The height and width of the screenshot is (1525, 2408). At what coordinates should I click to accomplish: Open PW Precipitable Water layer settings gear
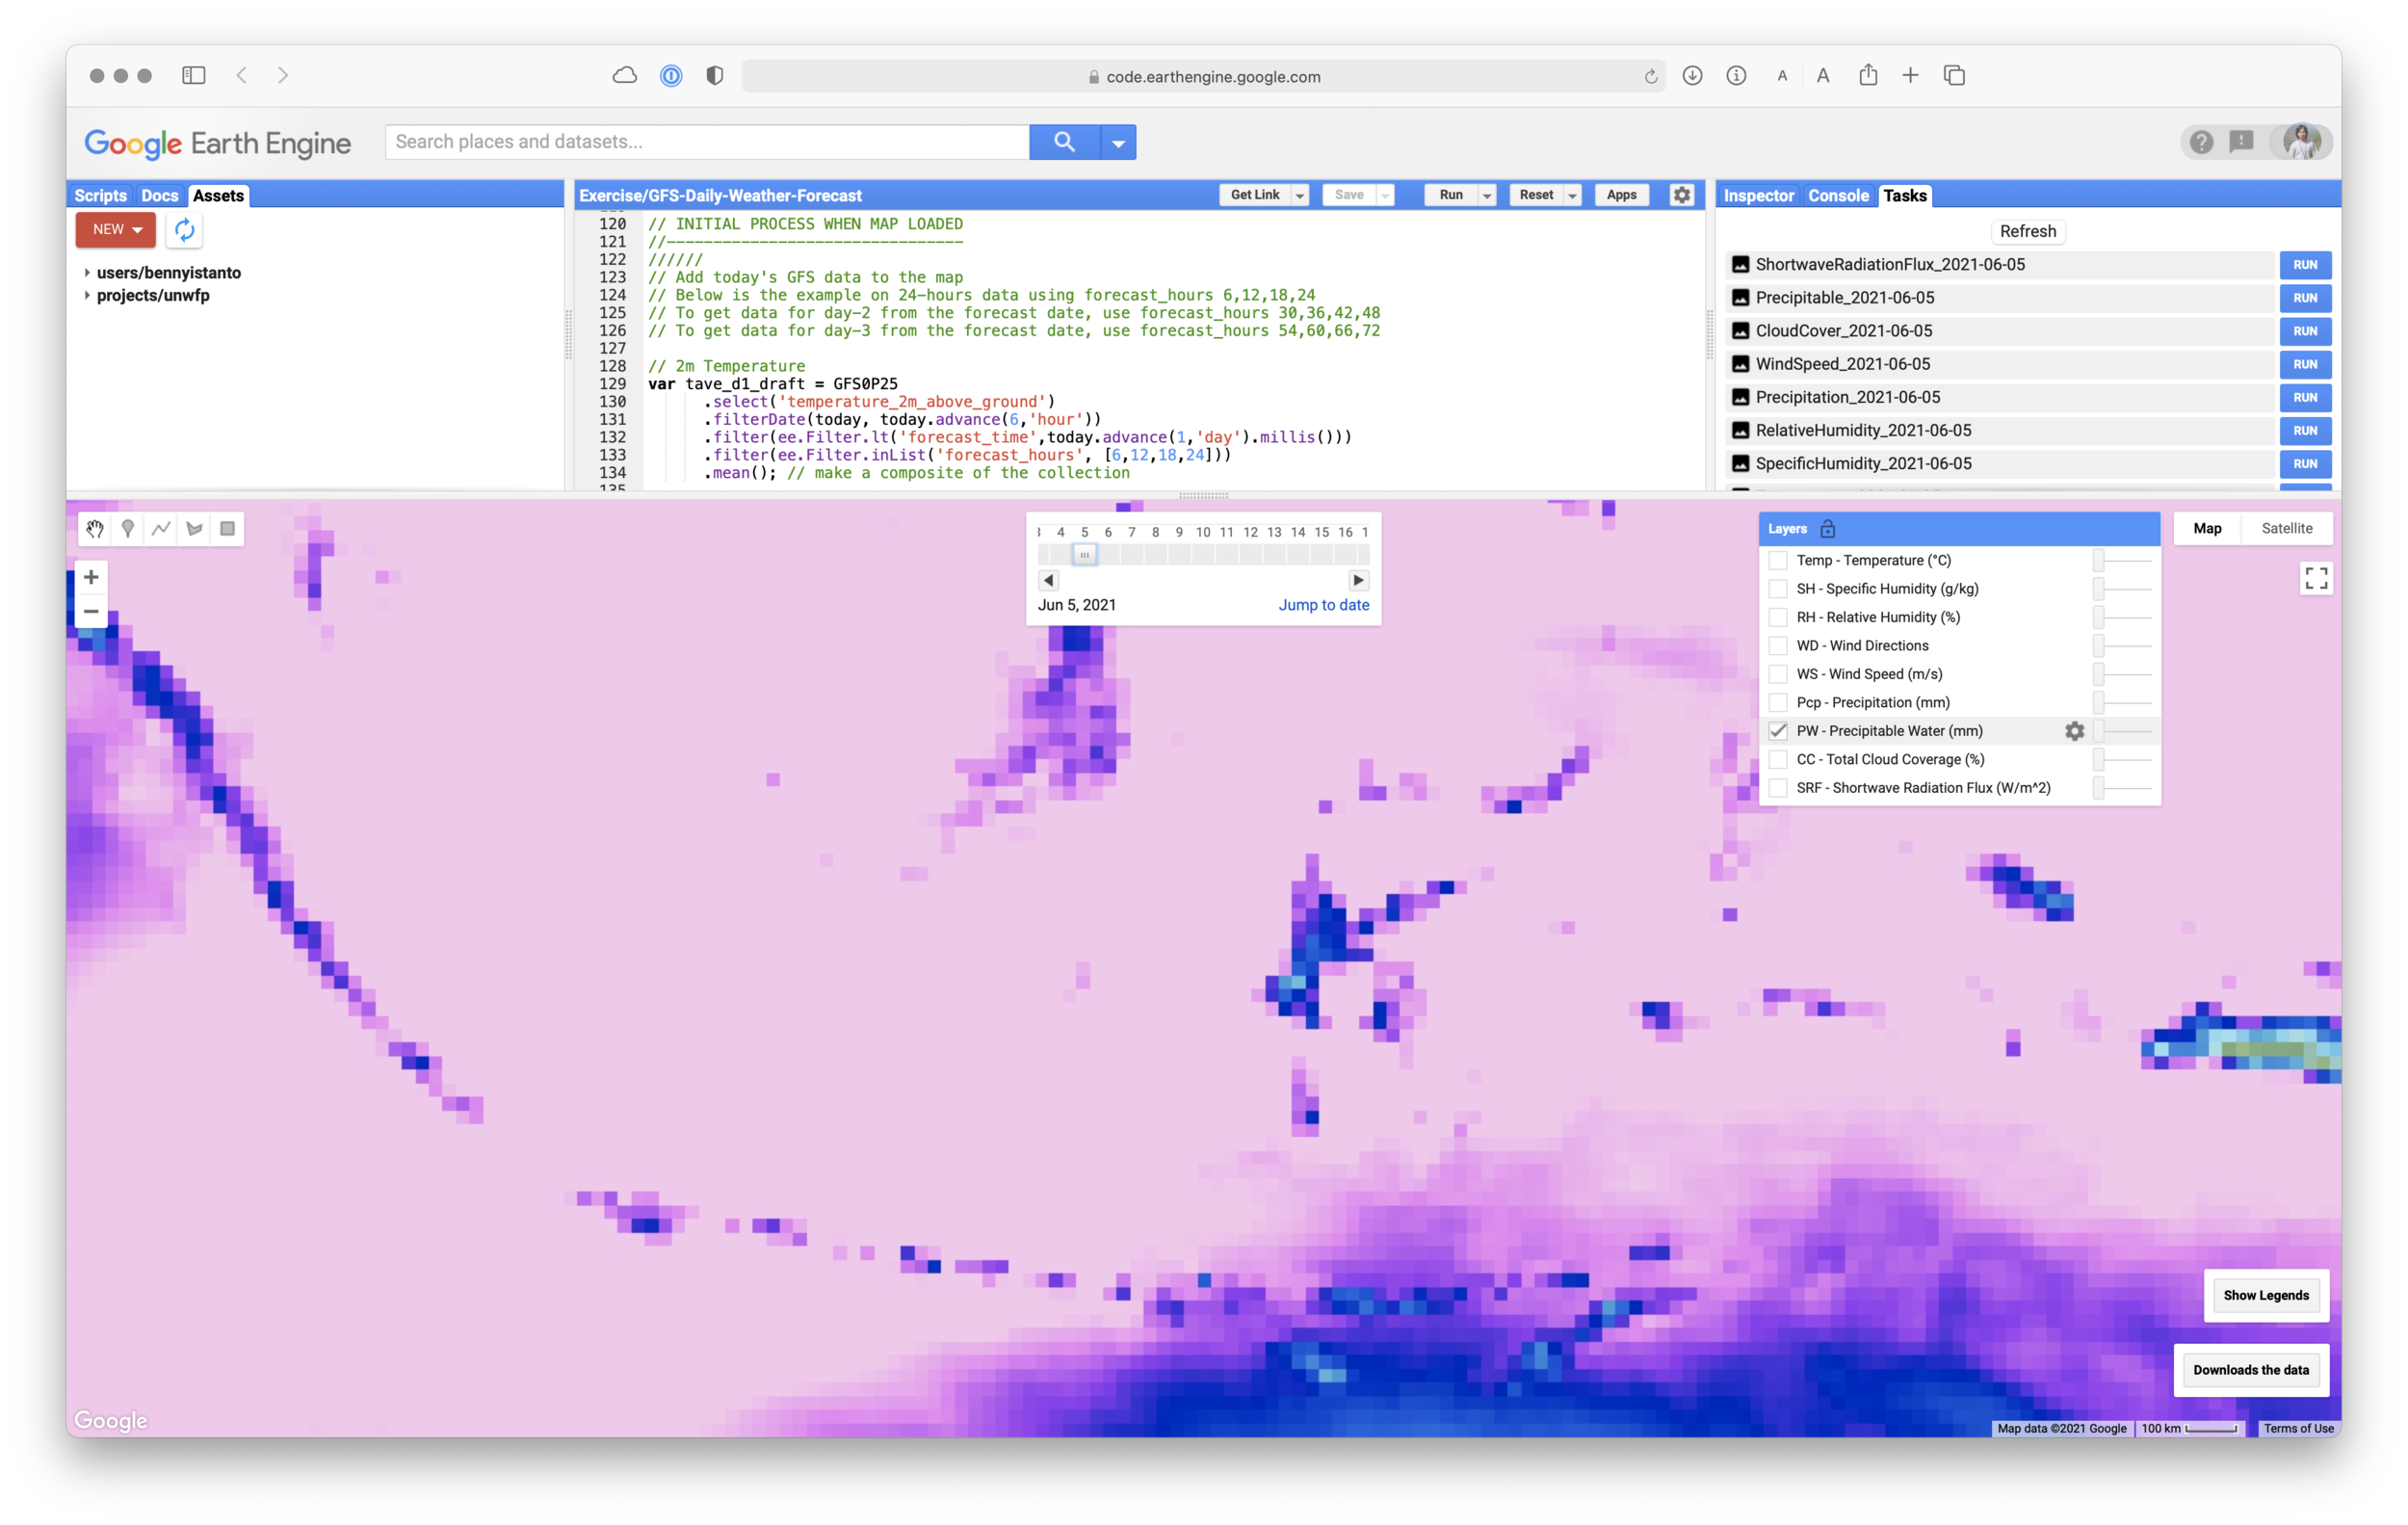(2074, 731)
